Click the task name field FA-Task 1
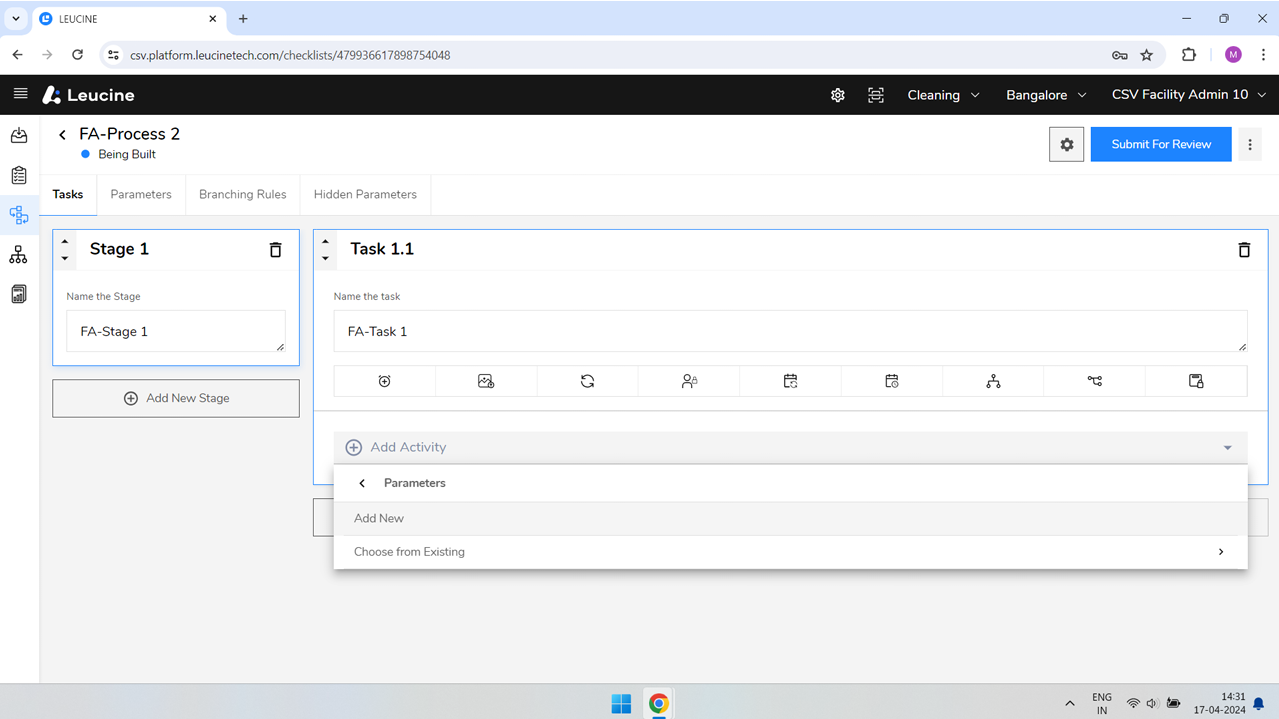Viewport: 1279px width, 719px height. click(790, 331)
